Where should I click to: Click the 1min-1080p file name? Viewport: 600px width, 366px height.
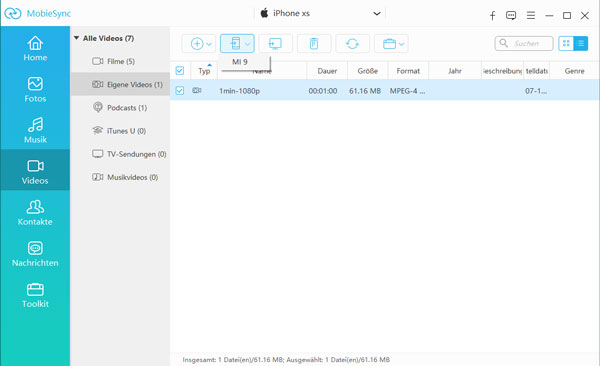[x=240, y=91]
